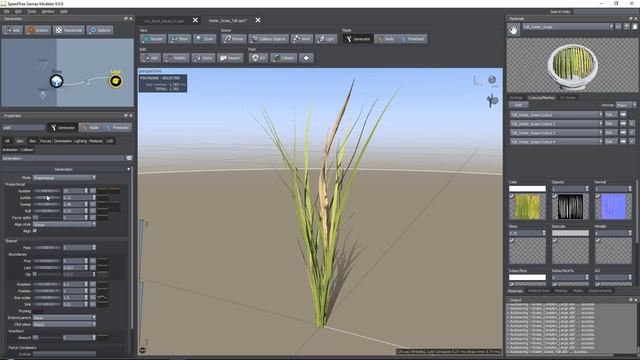Click Edit button for first cutout row
This screenshot has height=360, width=640.
[611, 115]
